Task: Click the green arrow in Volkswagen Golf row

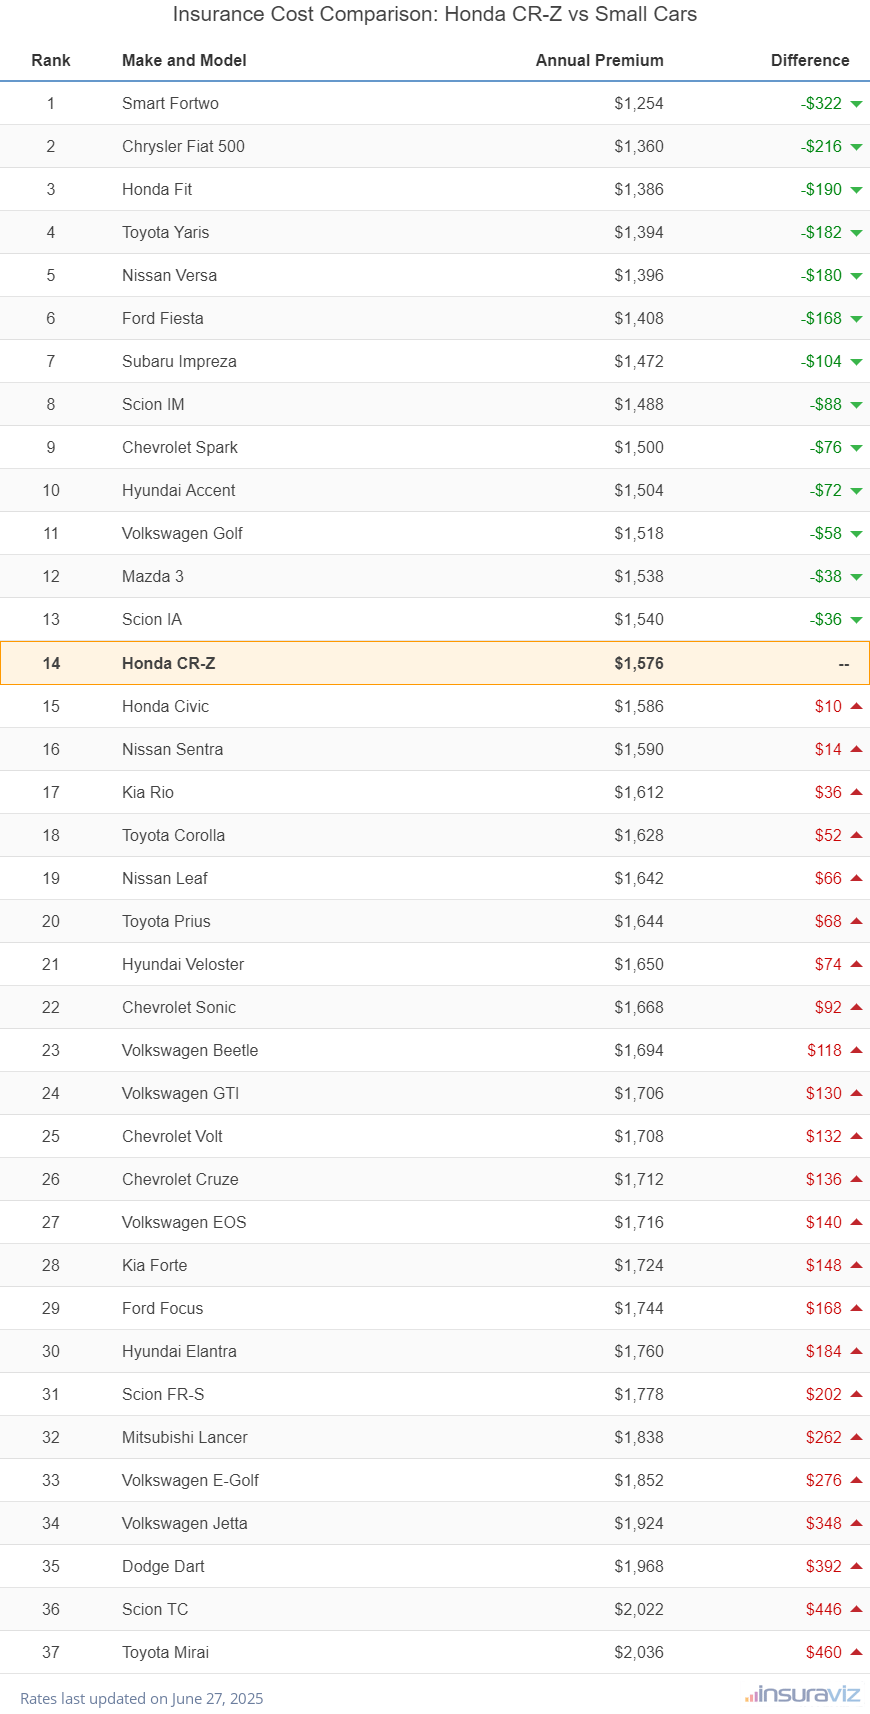Action: pos(856,534)
